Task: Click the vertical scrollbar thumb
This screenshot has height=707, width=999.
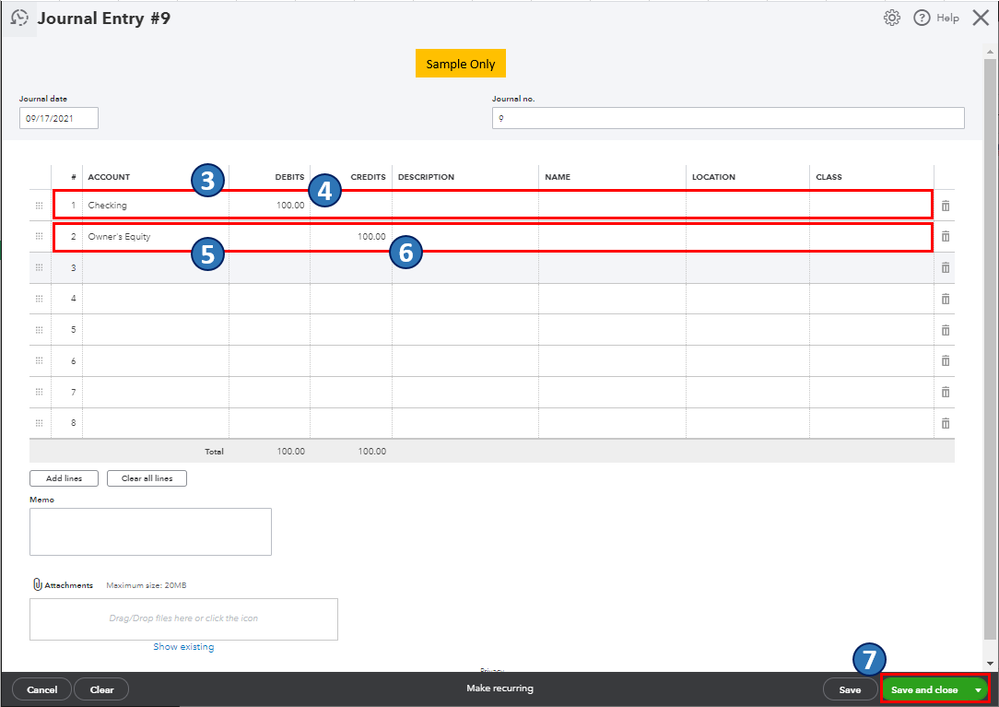Action: tap(989, 349)
